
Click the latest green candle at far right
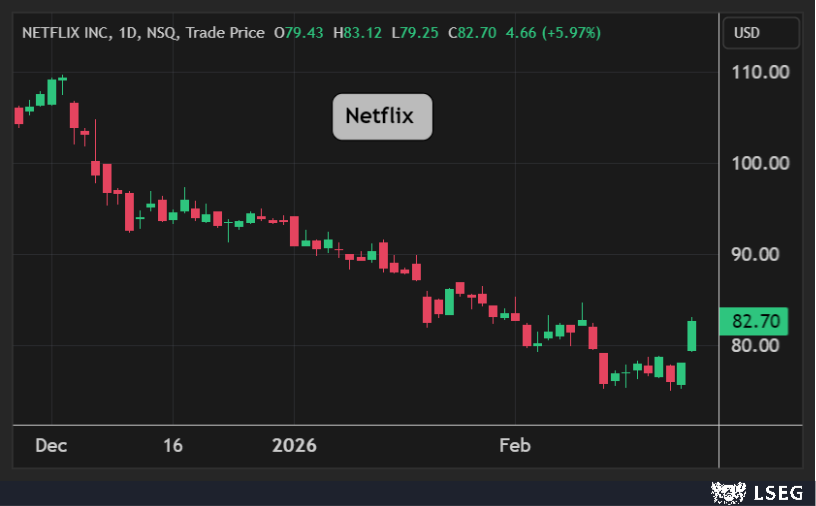691,335
